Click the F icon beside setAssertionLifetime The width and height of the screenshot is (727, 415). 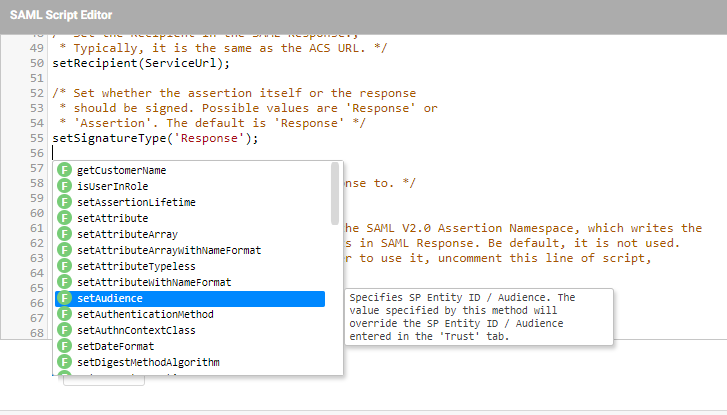[x=65, y=202]
